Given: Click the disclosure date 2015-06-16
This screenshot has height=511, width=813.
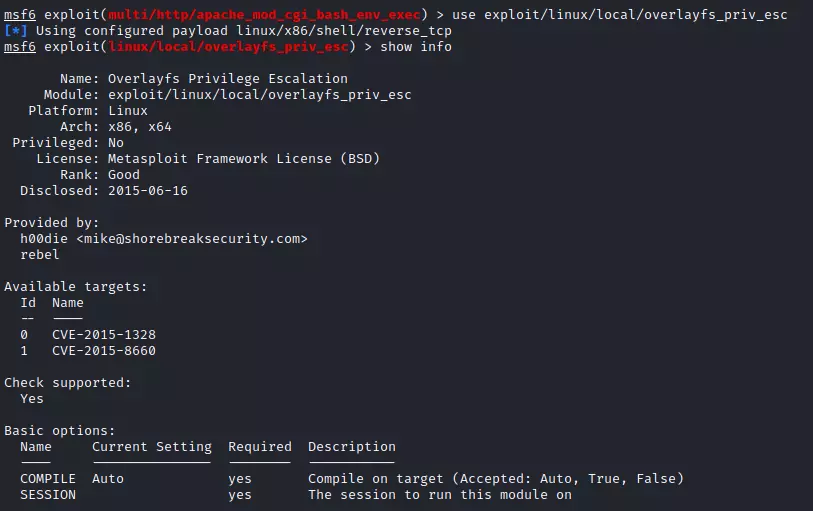Looking at the screenshot, I should (148, 191).
